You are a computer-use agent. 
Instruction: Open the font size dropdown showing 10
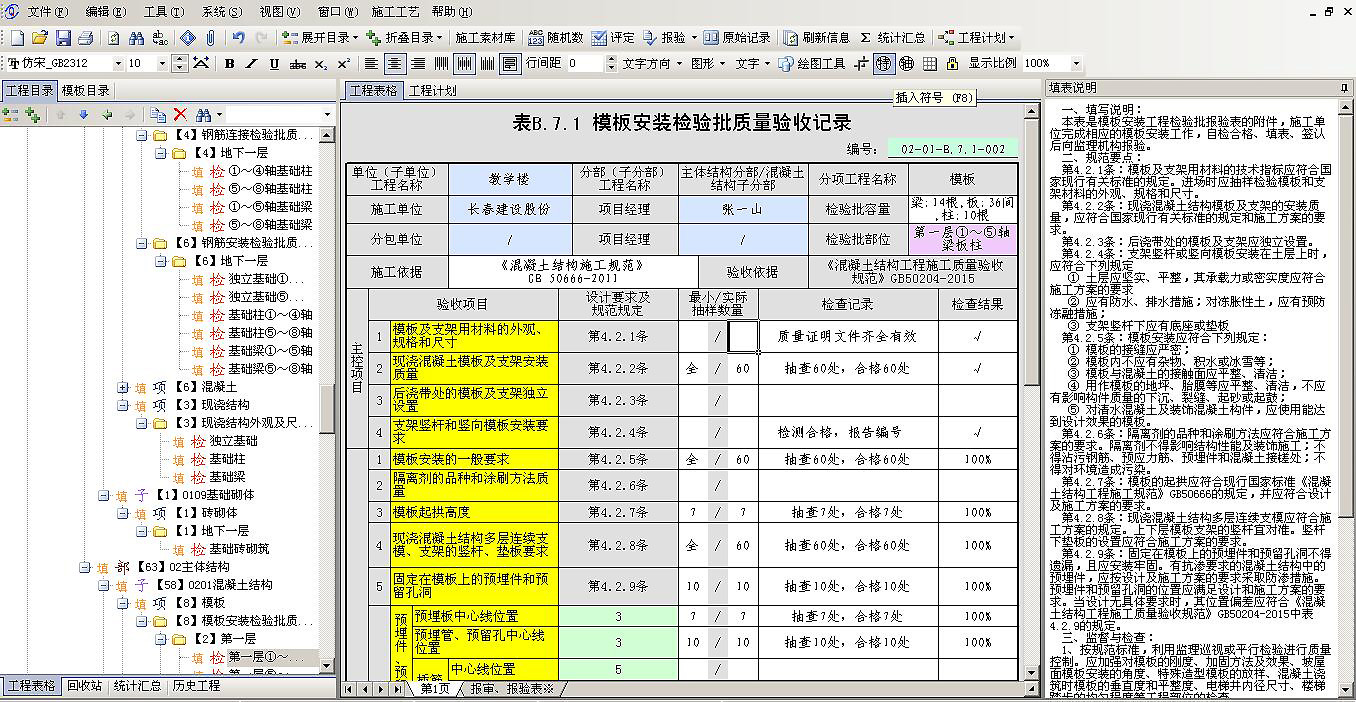(x=160, y=64)
